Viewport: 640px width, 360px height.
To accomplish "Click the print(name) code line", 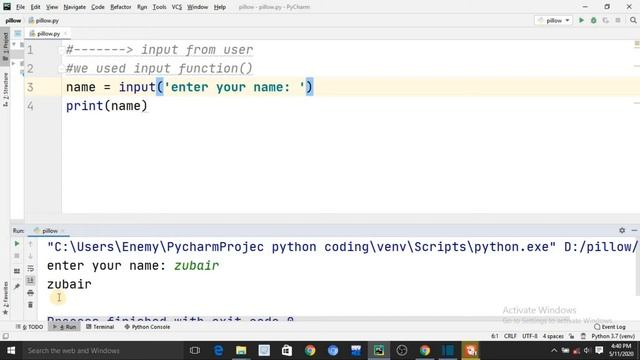I will point(107,106).
